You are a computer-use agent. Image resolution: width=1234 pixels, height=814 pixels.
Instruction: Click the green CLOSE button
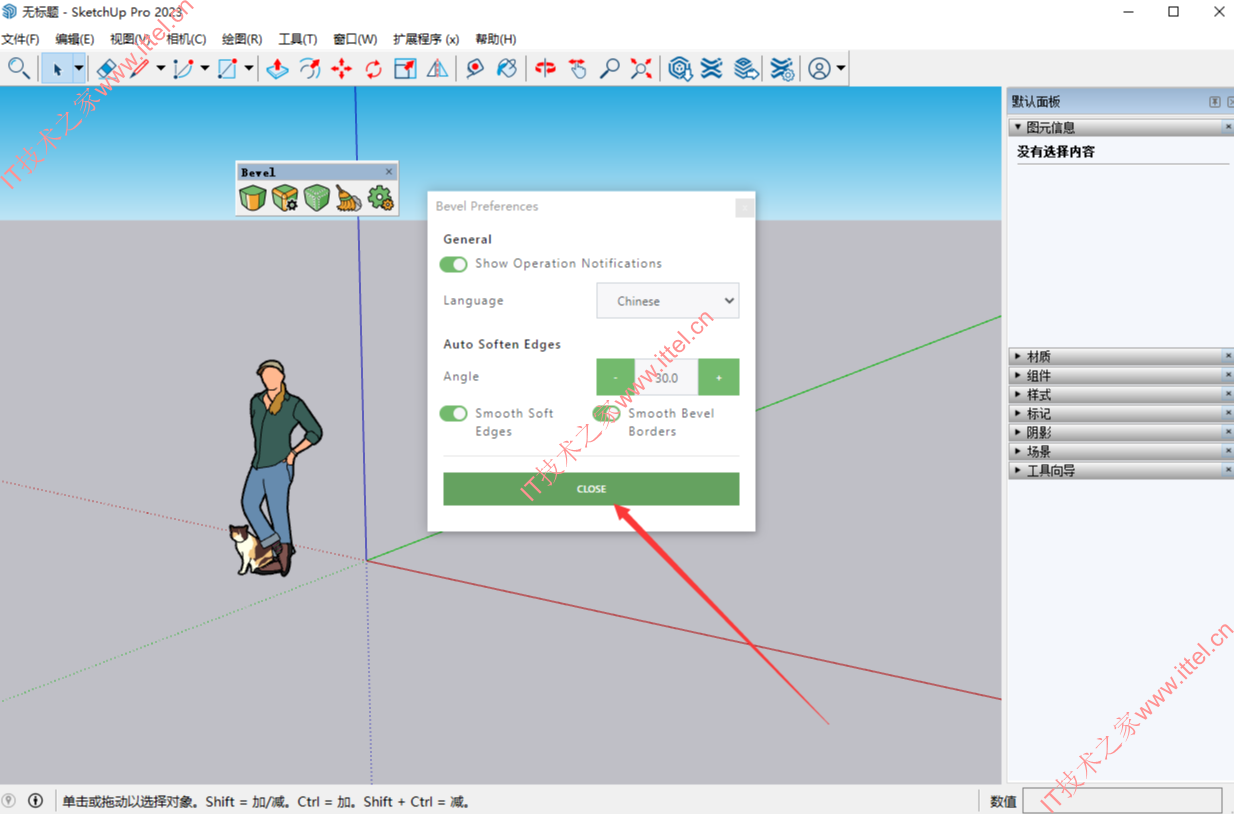(x=591, y=489)
